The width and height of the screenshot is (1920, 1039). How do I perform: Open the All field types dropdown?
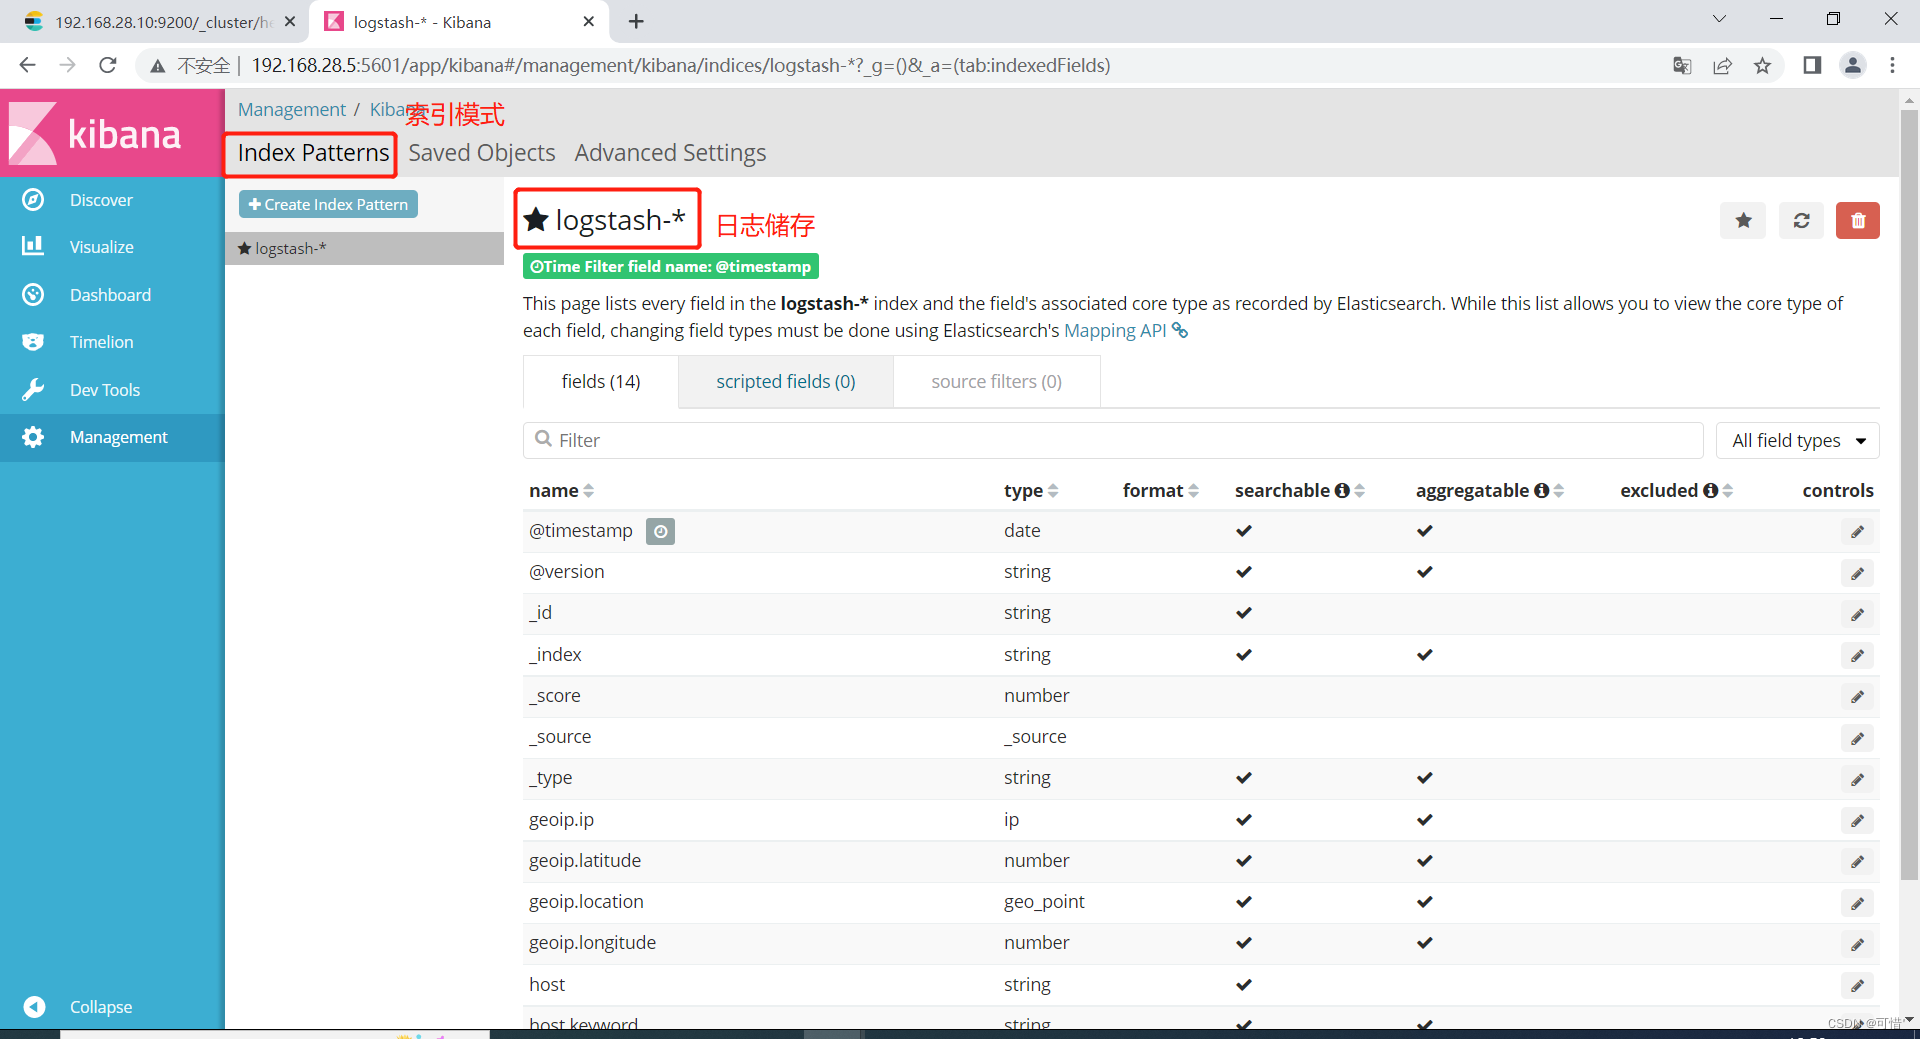(1797, 440)
